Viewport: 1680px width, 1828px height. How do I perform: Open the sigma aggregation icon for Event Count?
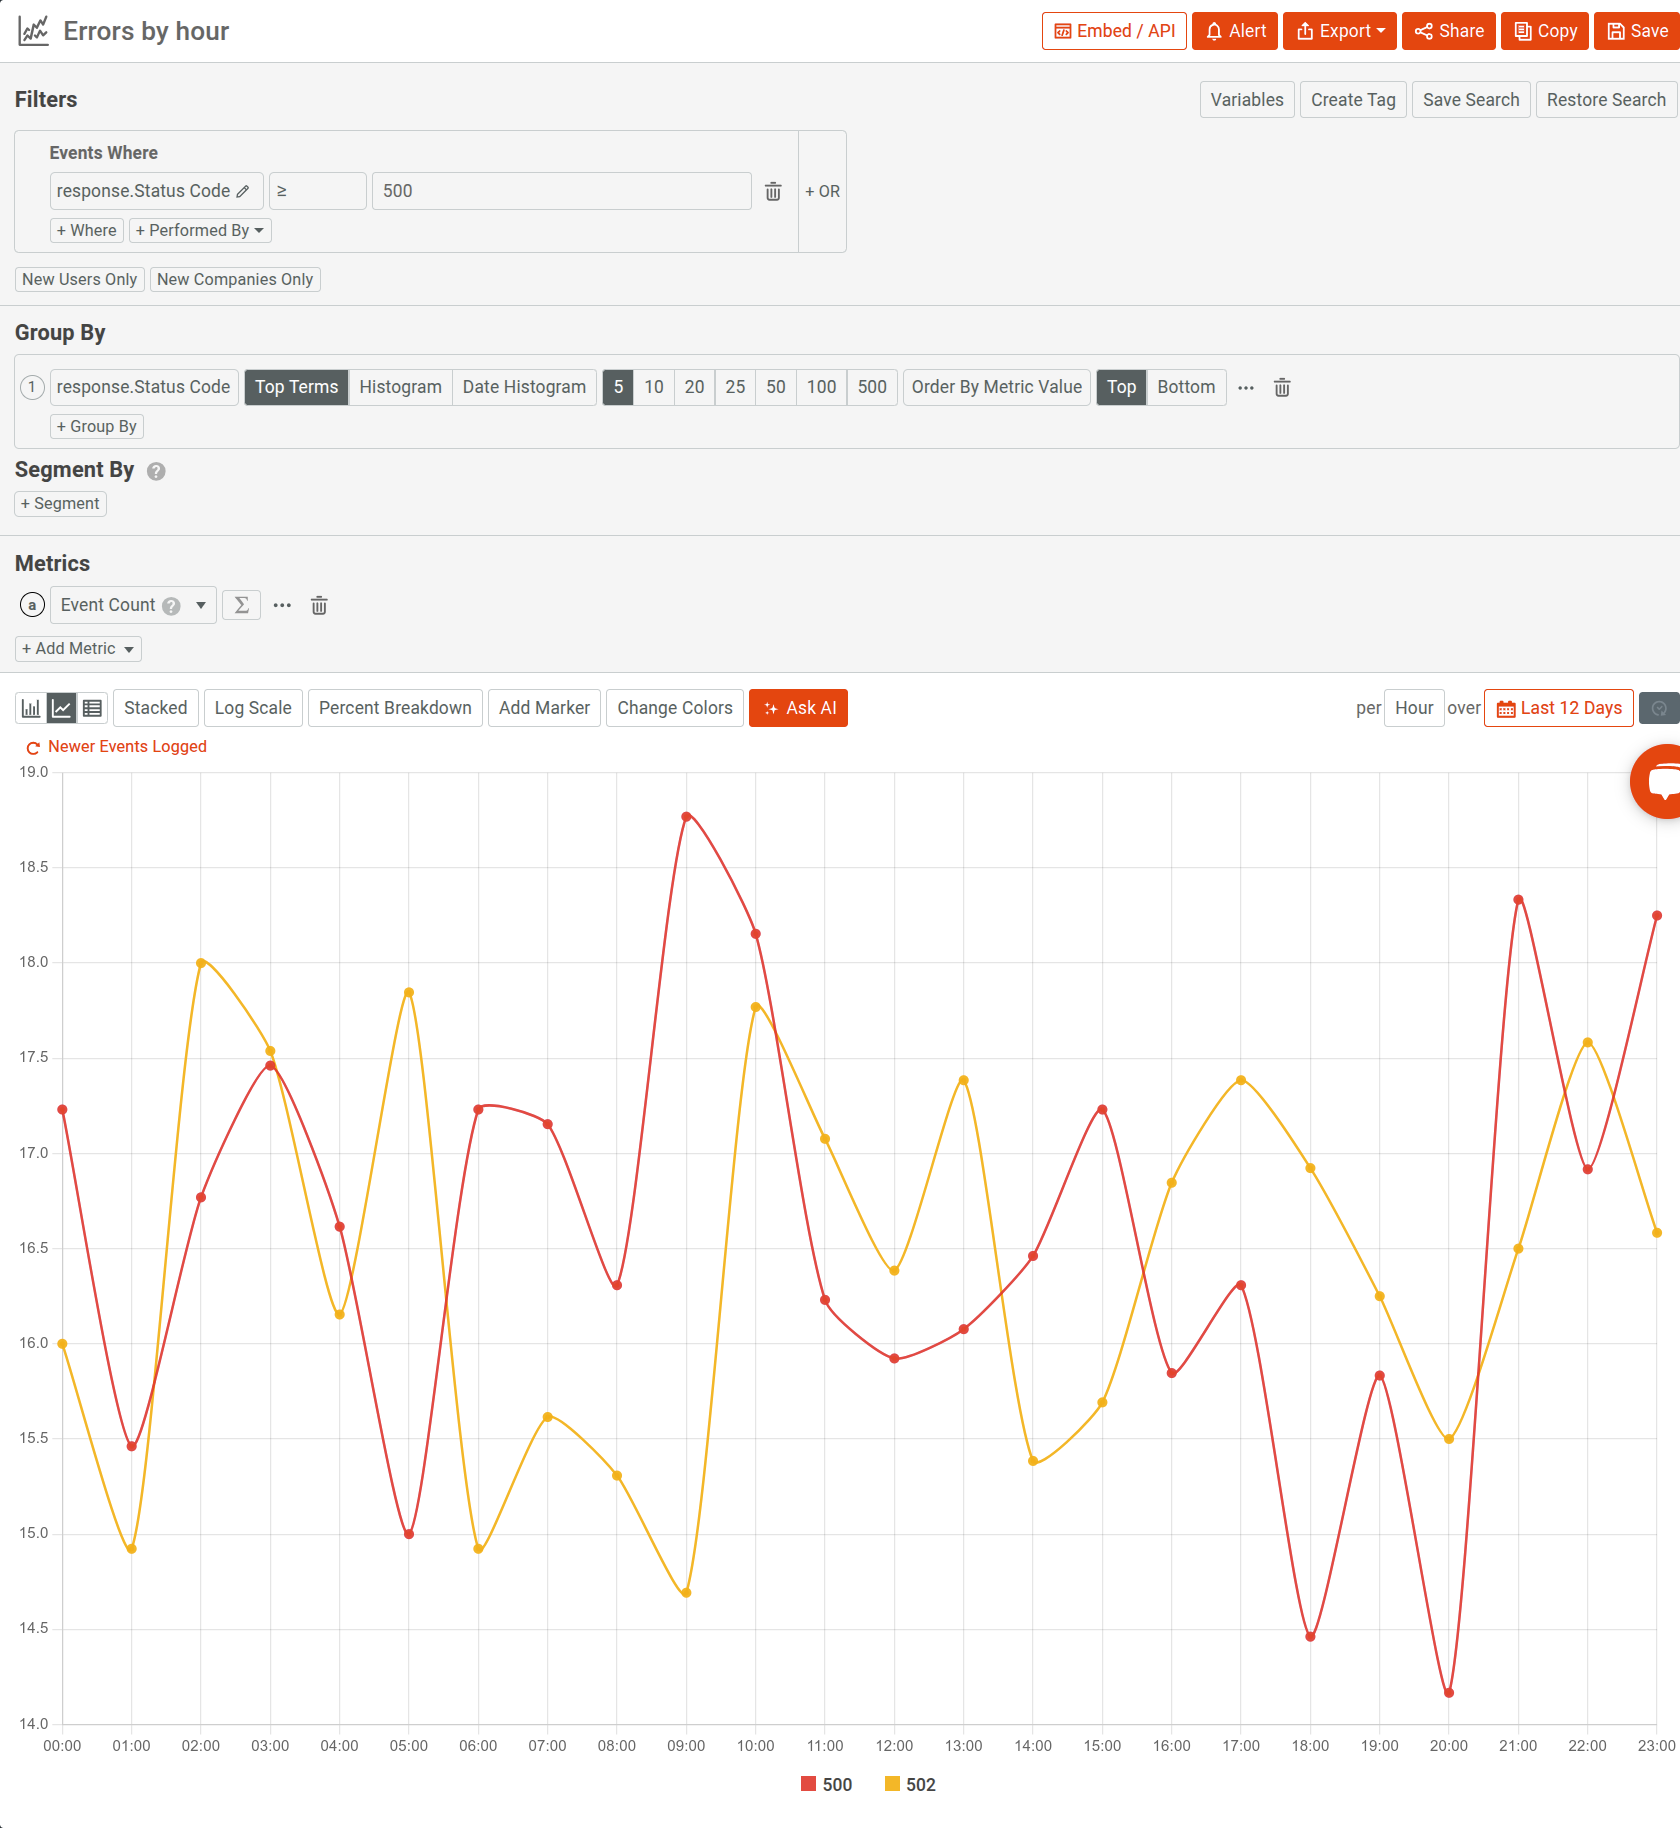point(241,605)
